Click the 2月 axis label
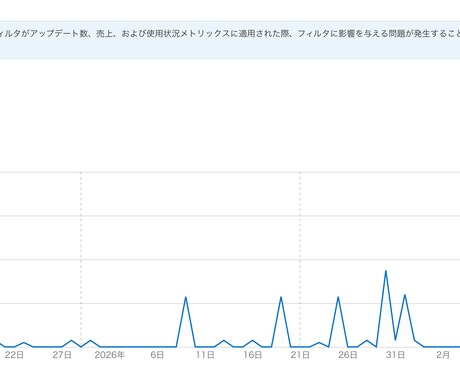Screen dimensions: 460x380 point(443,355)
